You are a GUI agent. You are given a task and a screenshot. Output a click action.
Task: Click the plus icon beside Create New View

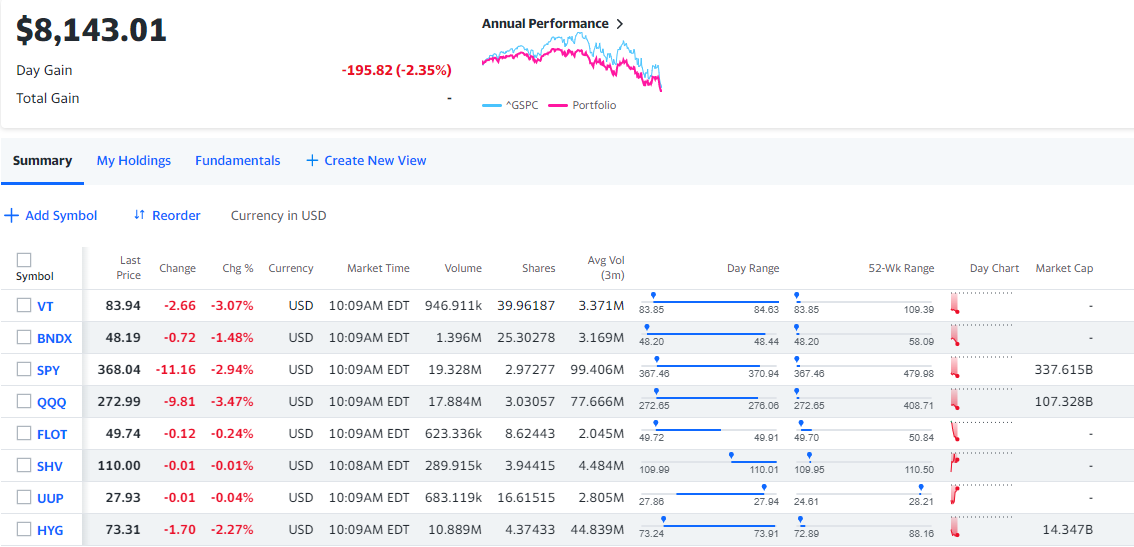[x=312, y=161]
